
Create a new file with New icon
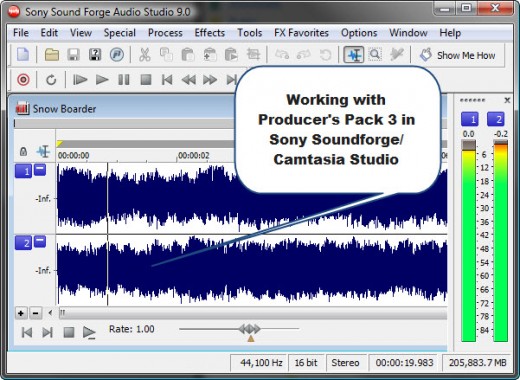pos(23,54)
